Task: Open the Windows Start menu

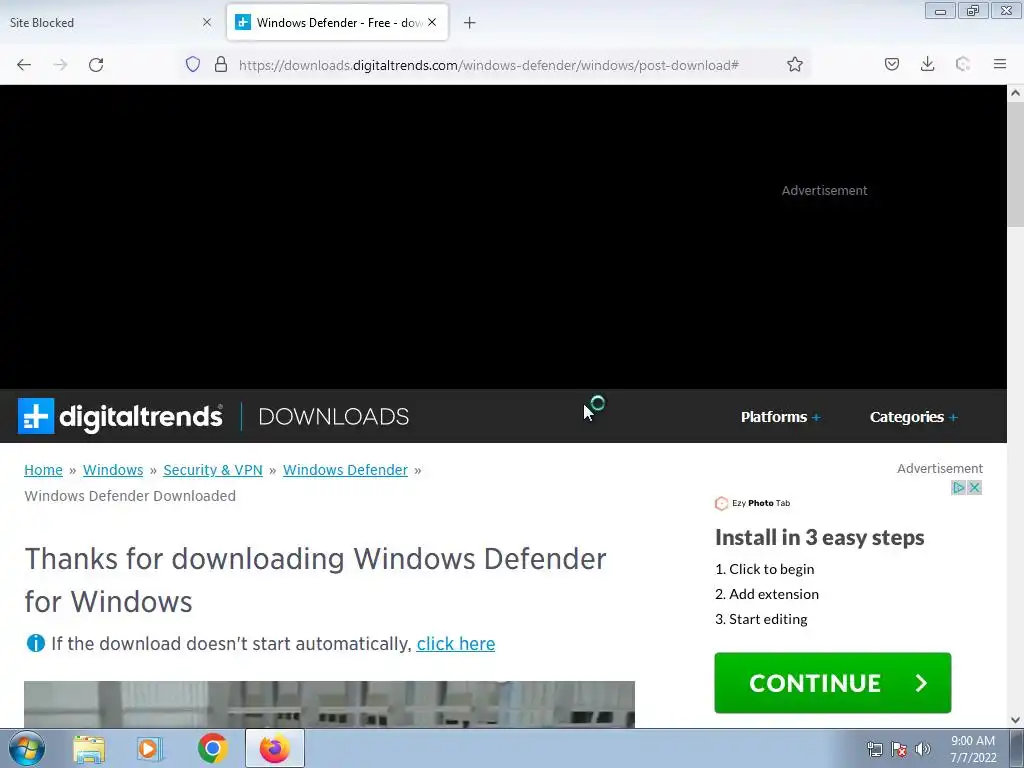Action: (x=27, y=748)
